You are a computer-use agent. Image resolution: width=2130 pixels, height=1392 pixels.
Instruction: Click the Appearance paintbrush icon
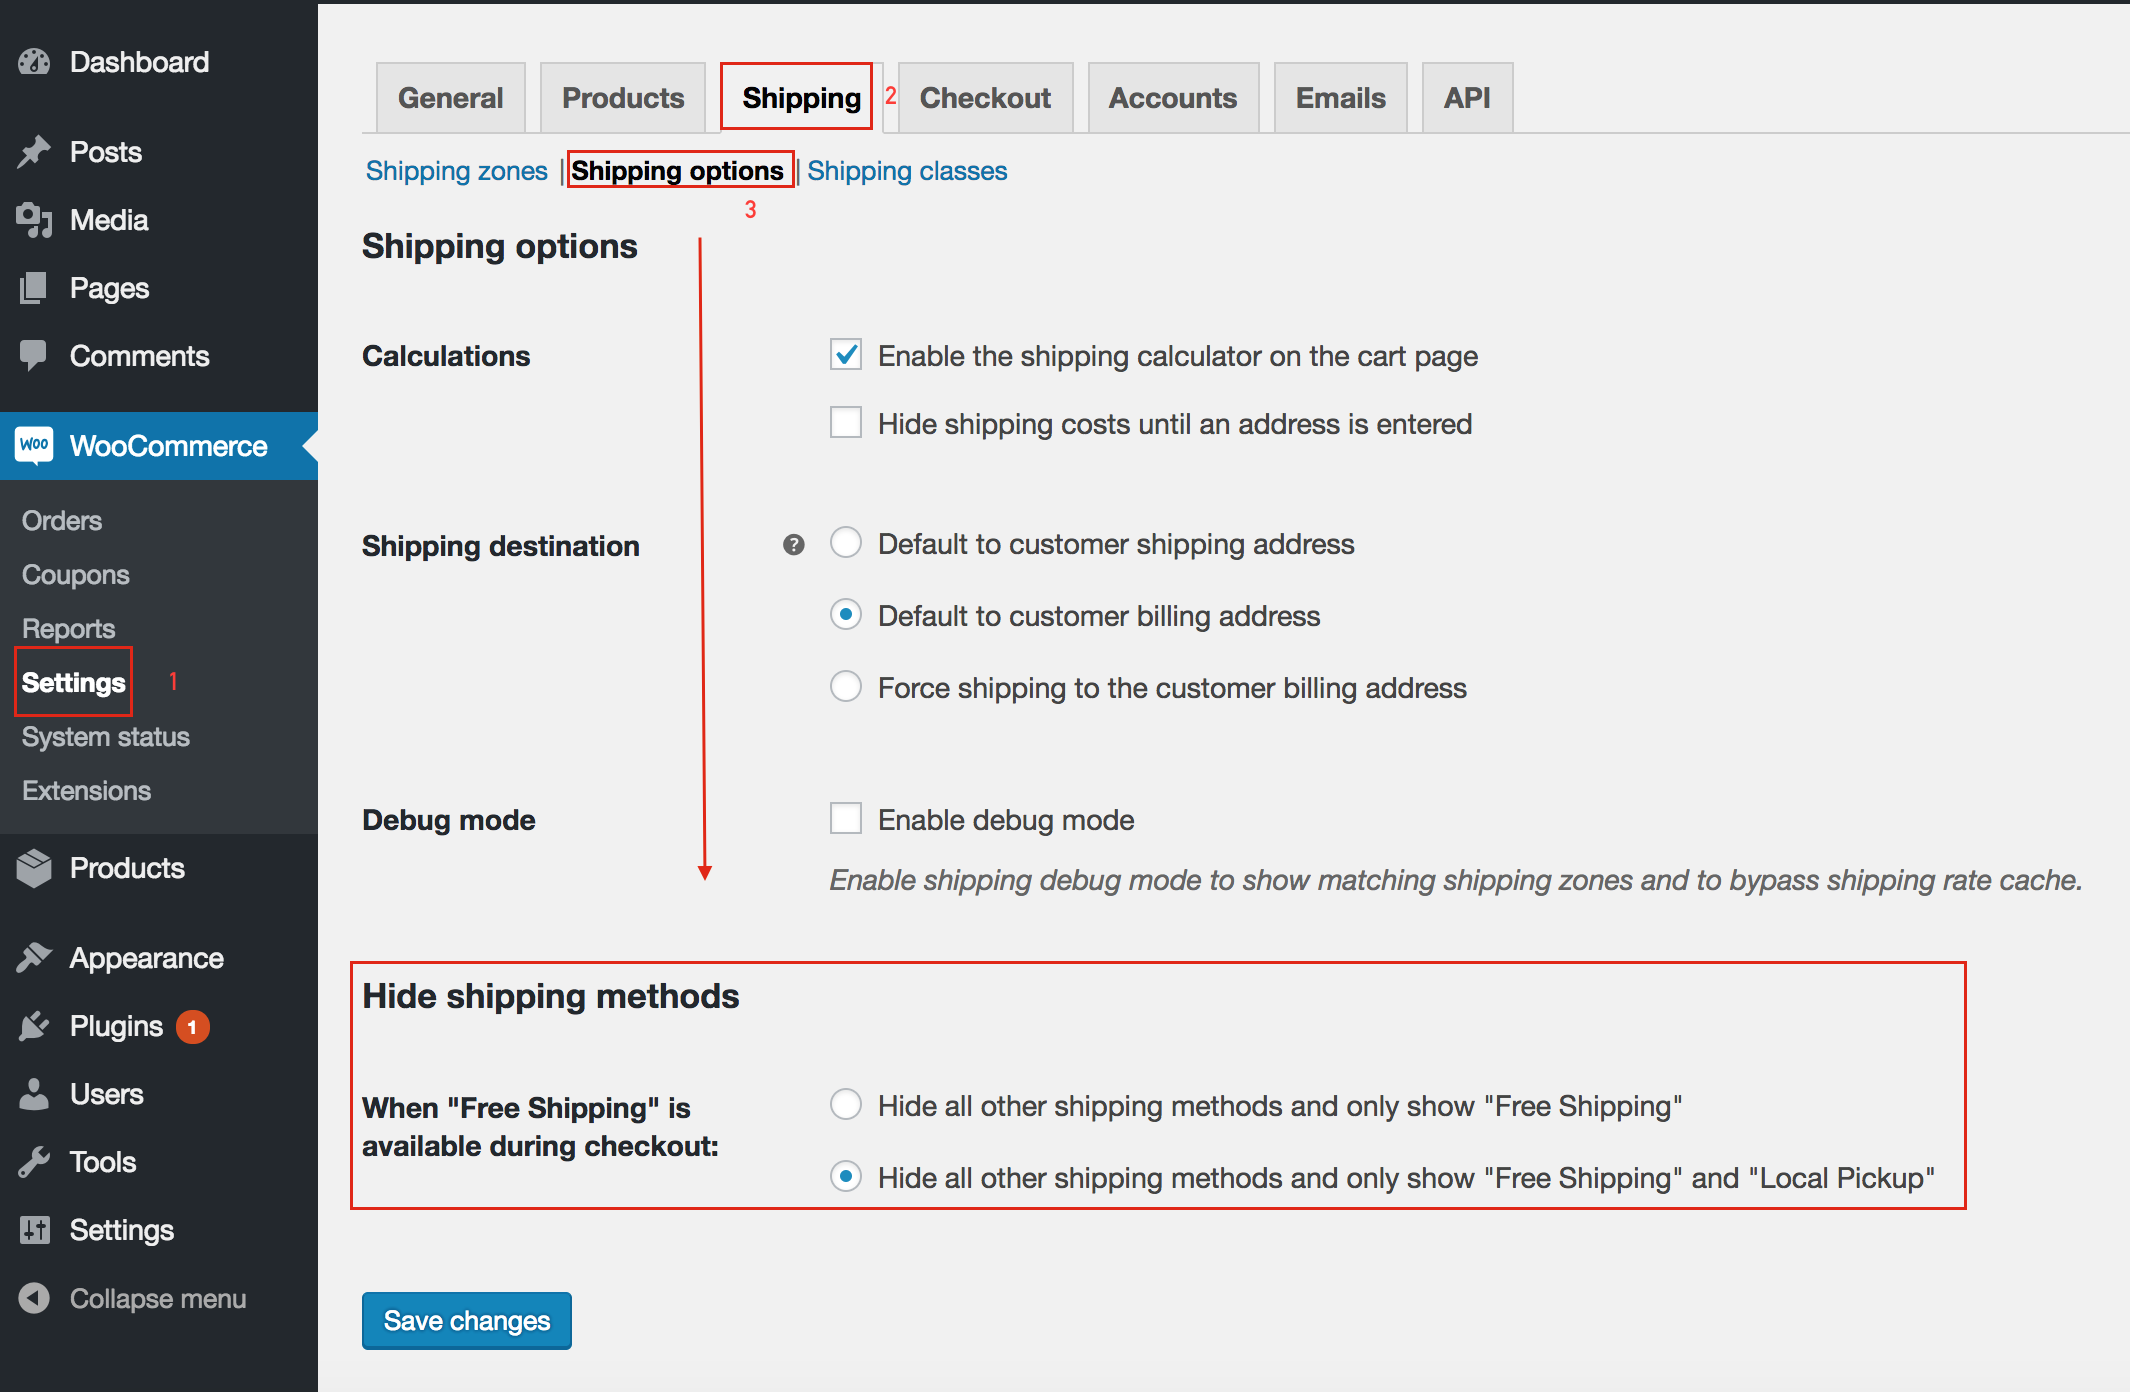pyautogui.click(x=34, y=958)
